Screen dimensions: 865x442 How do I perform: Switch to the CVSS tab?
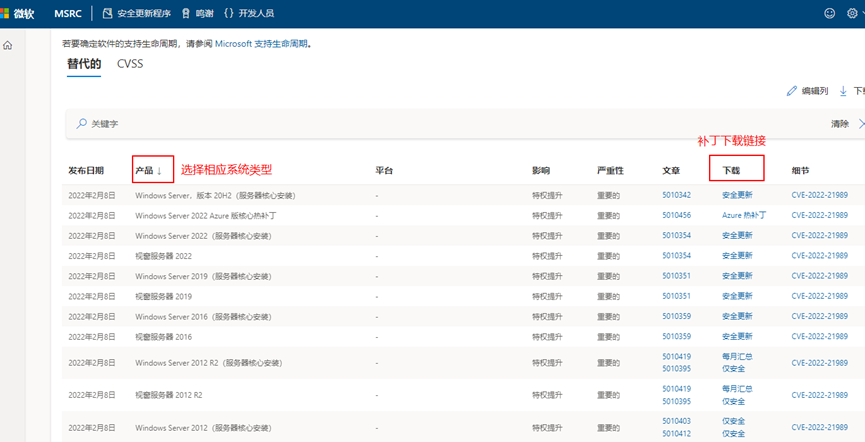(130, 64)
